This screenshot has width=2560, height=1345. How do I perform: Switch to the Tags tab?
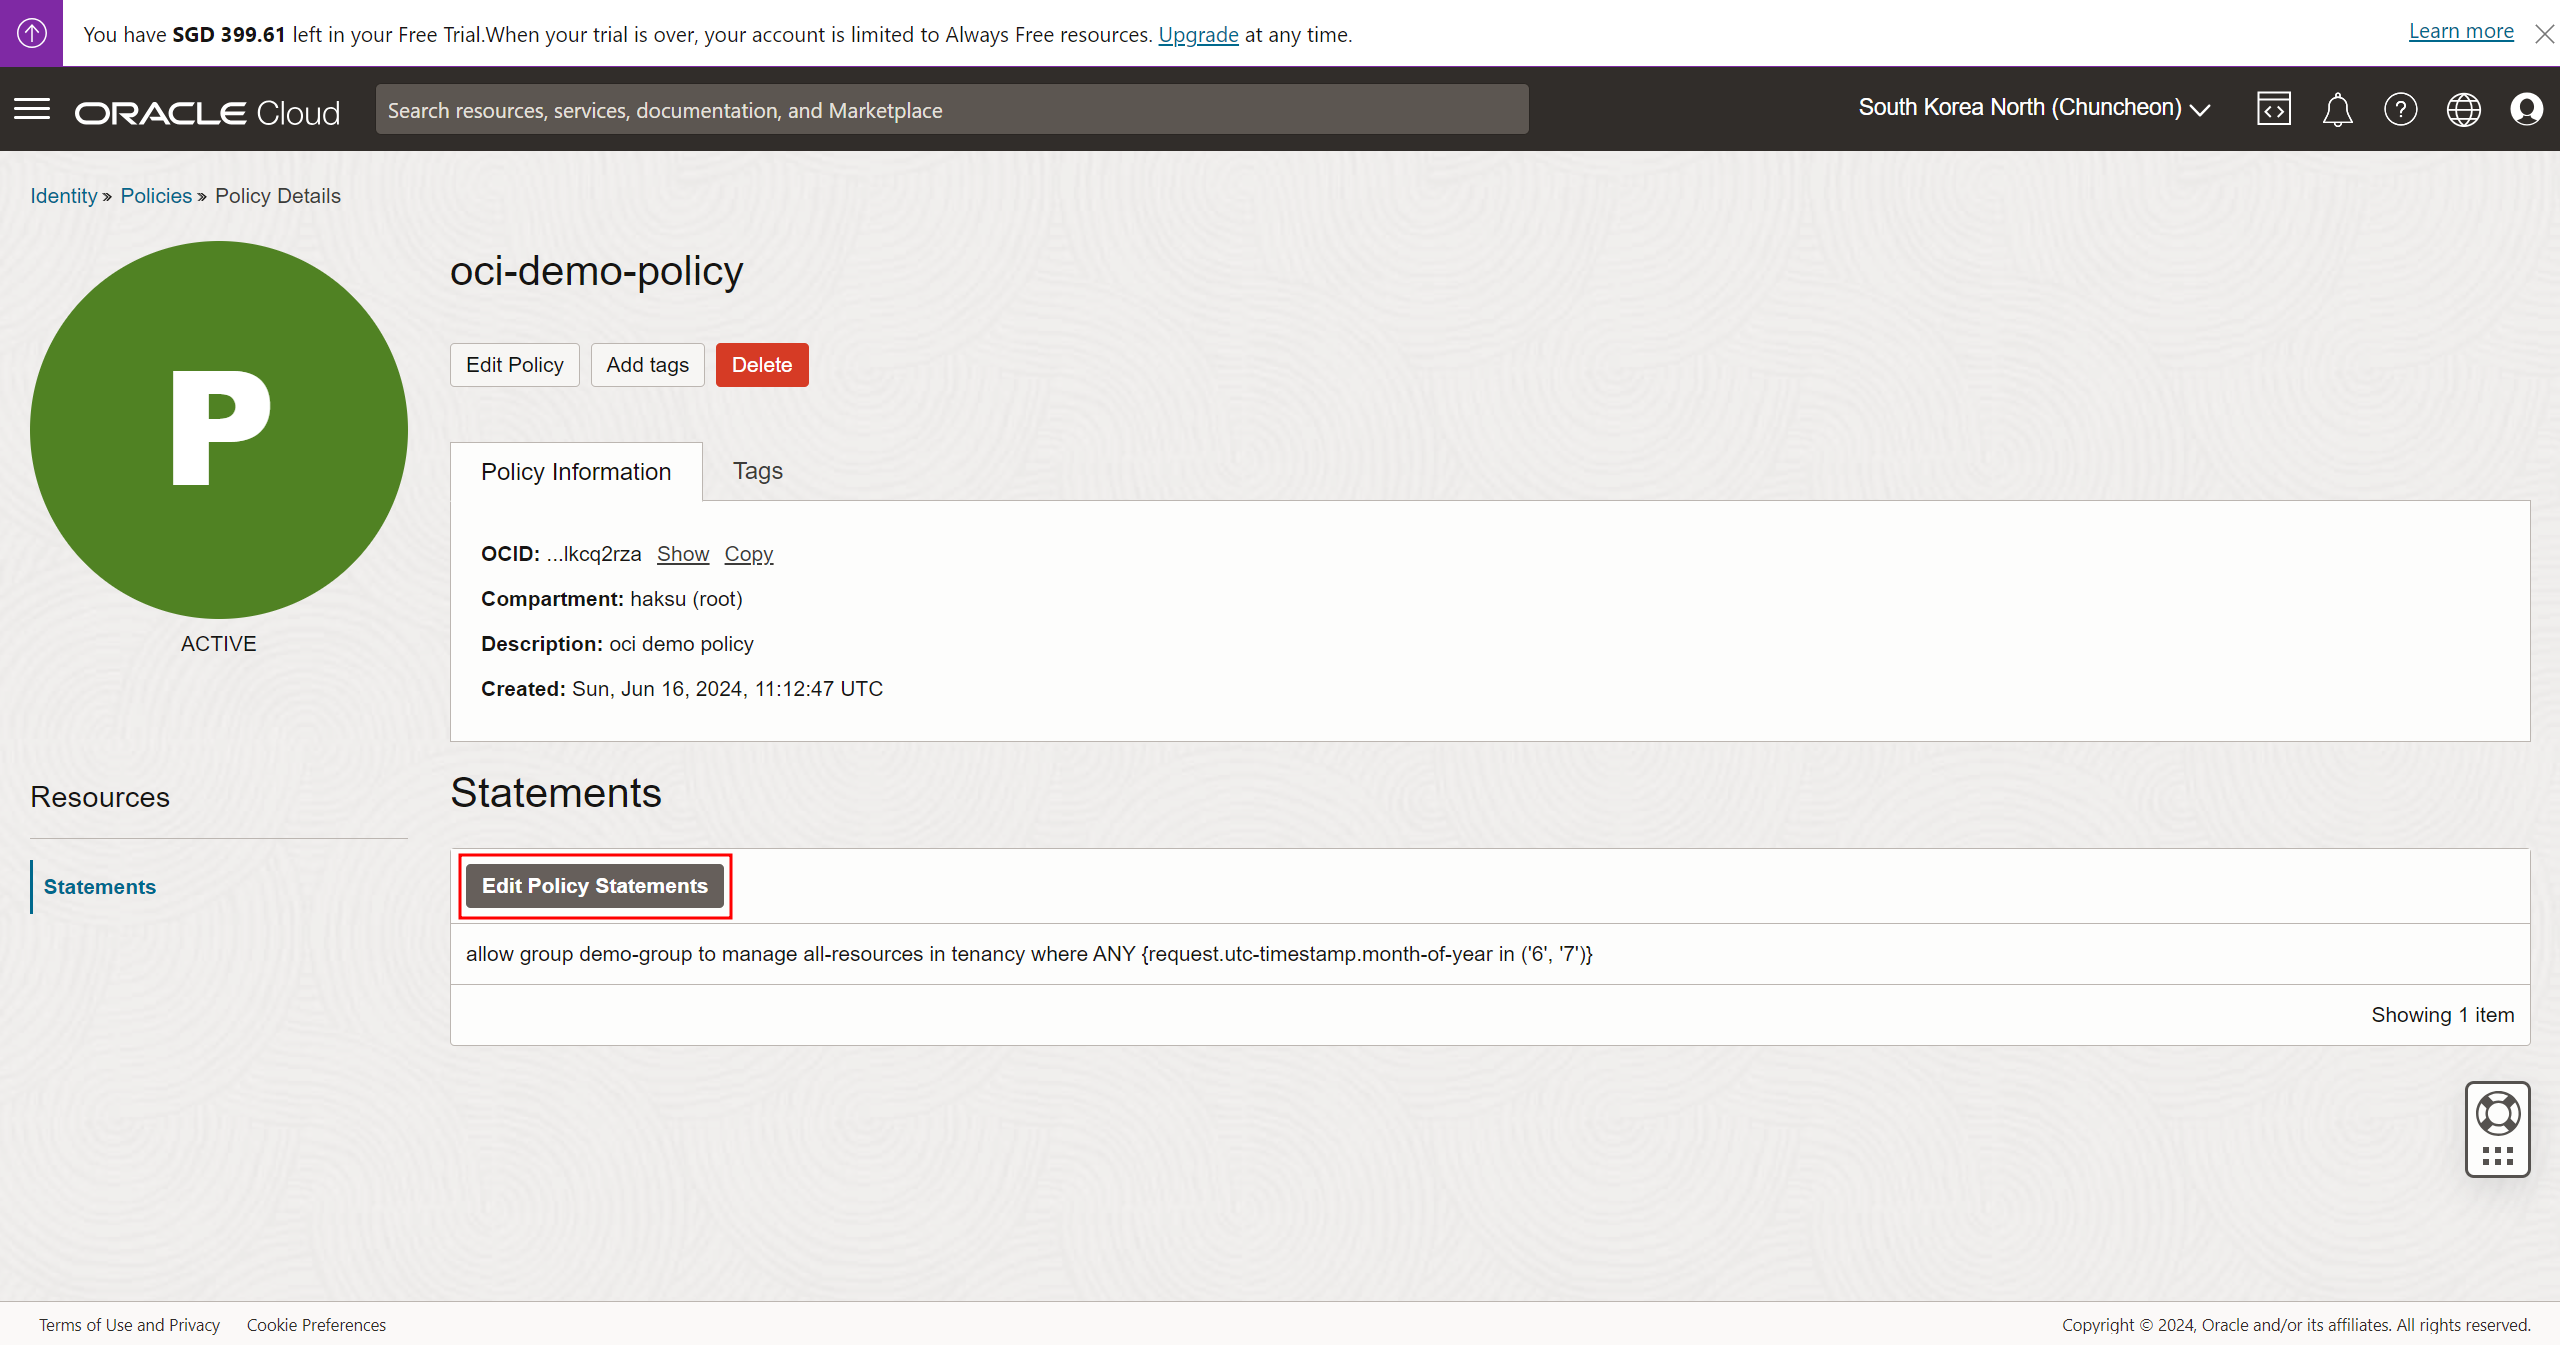click(x=757, y=471)
